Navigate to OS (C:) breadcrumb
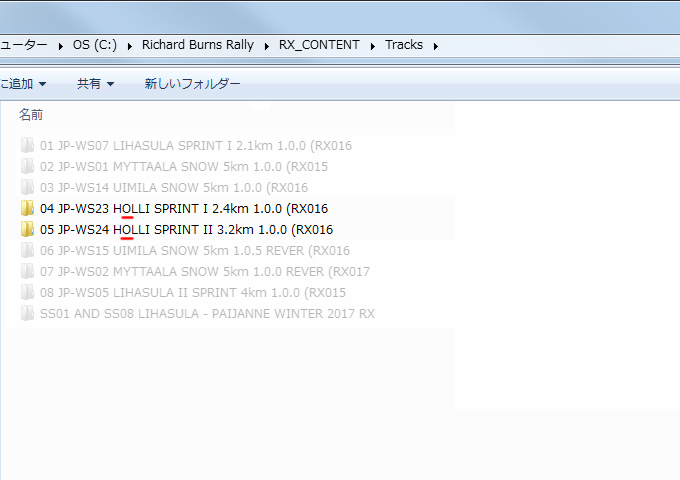This screenshot has height=480, width=680. [95, 45]
